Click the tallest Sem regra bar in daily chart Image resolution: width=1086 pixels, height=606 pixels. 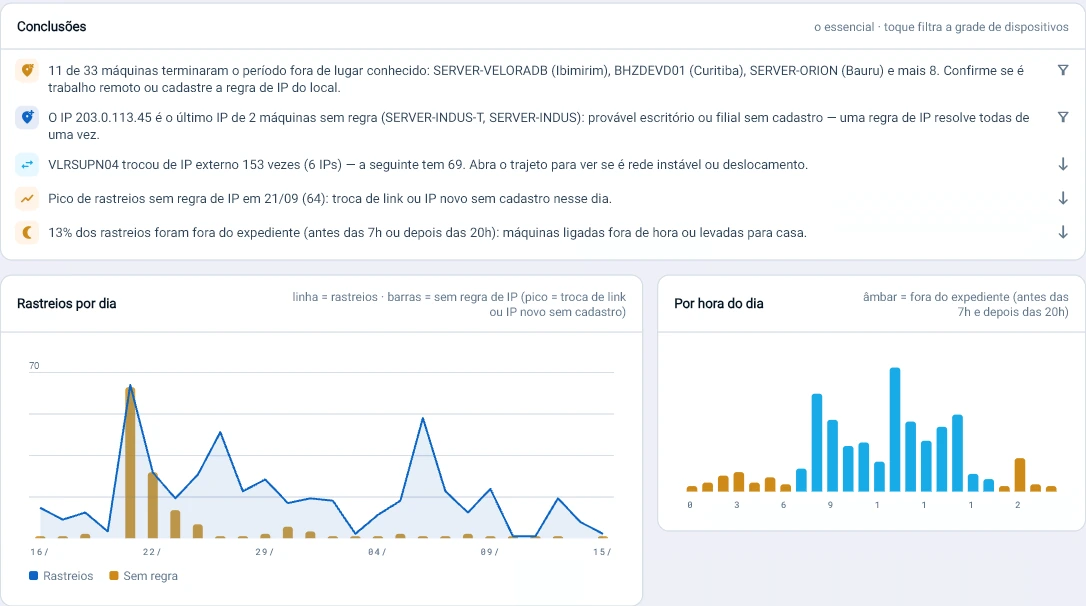click(x=130, y=463)
